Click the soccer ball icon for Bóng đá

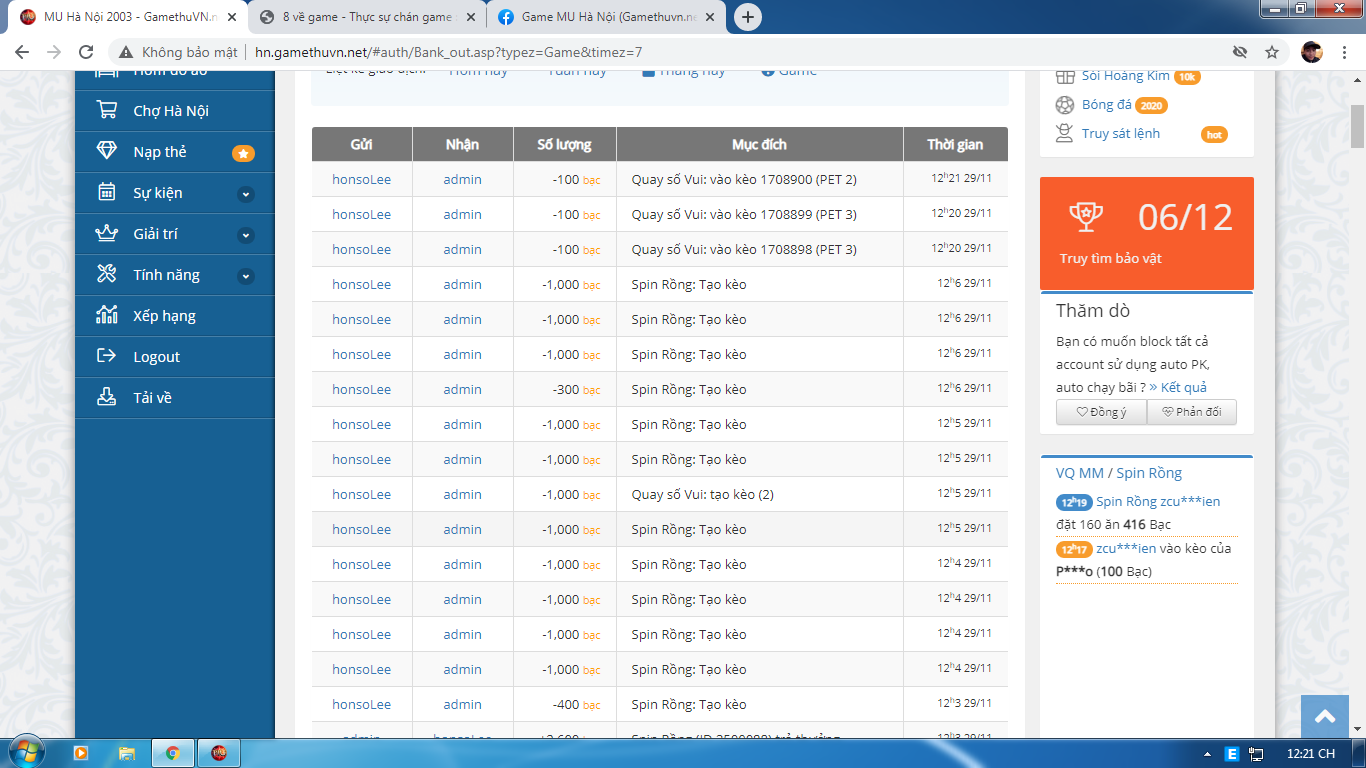click(x=1065, y=105)
